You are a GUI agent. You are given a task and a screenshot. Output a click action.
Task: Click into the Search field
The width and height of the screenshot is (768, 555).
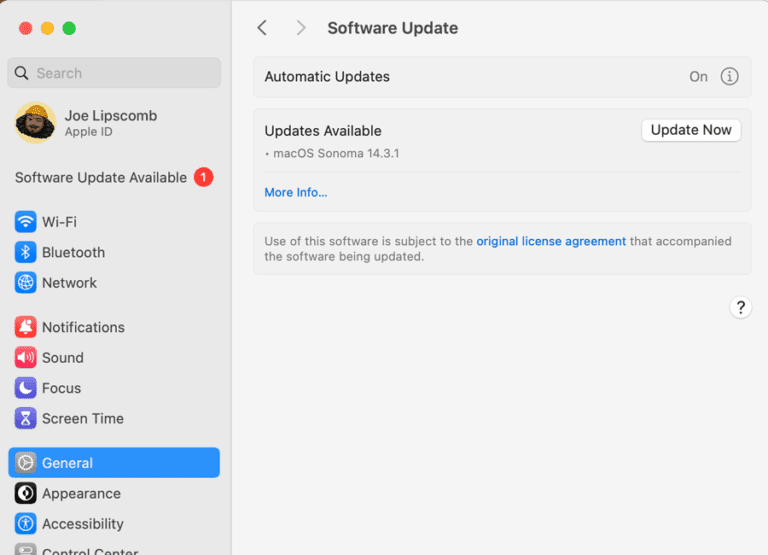pyautogui.click(x=114, y=73)
